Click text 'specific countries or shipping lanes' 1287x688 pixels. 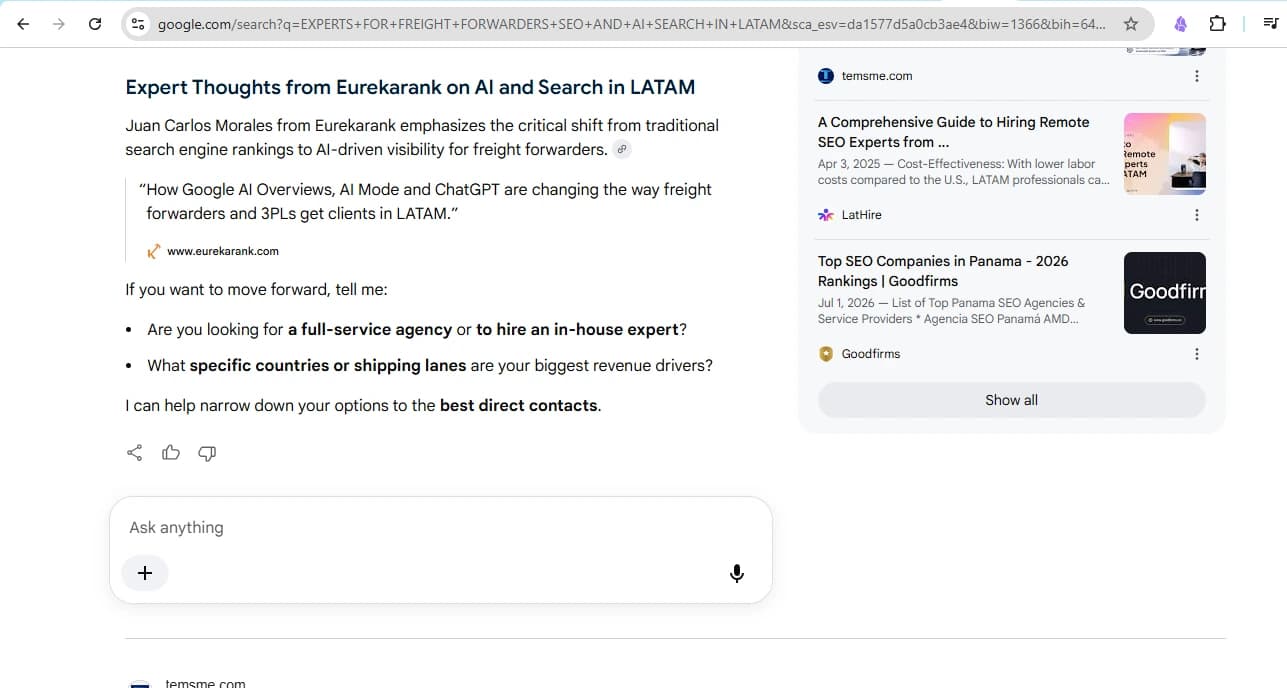click(x=328, y=365)
